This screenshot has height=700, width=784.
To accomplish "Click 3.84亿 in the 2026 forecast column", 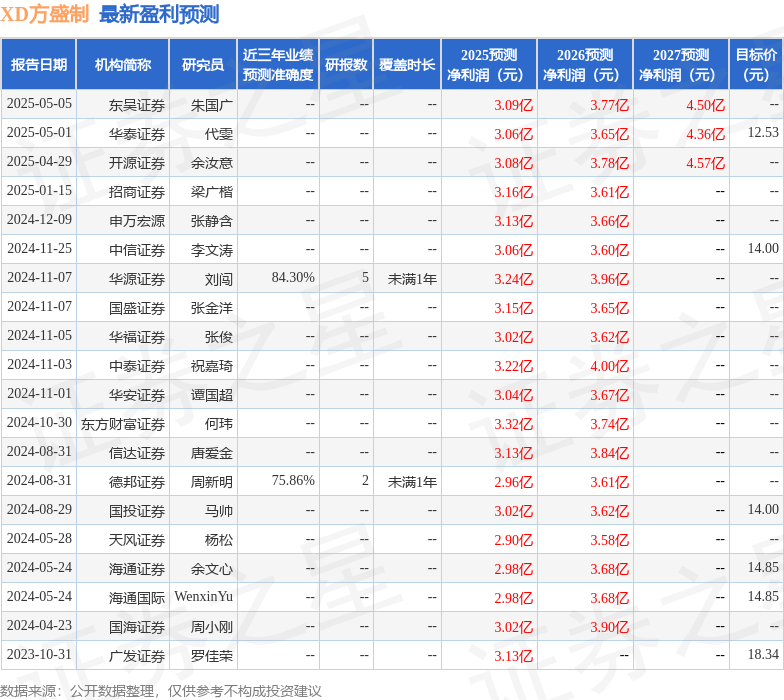I will tap(610, 453).
